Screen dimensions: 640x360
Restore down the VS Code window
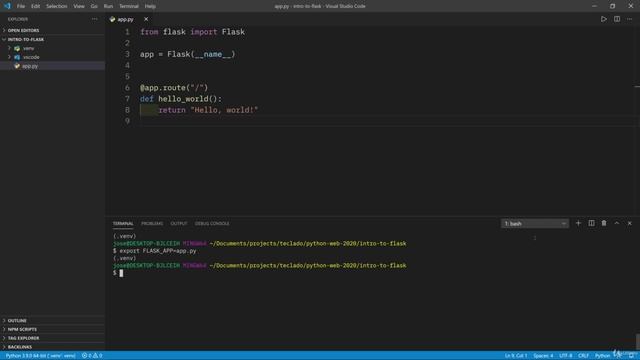612,6
